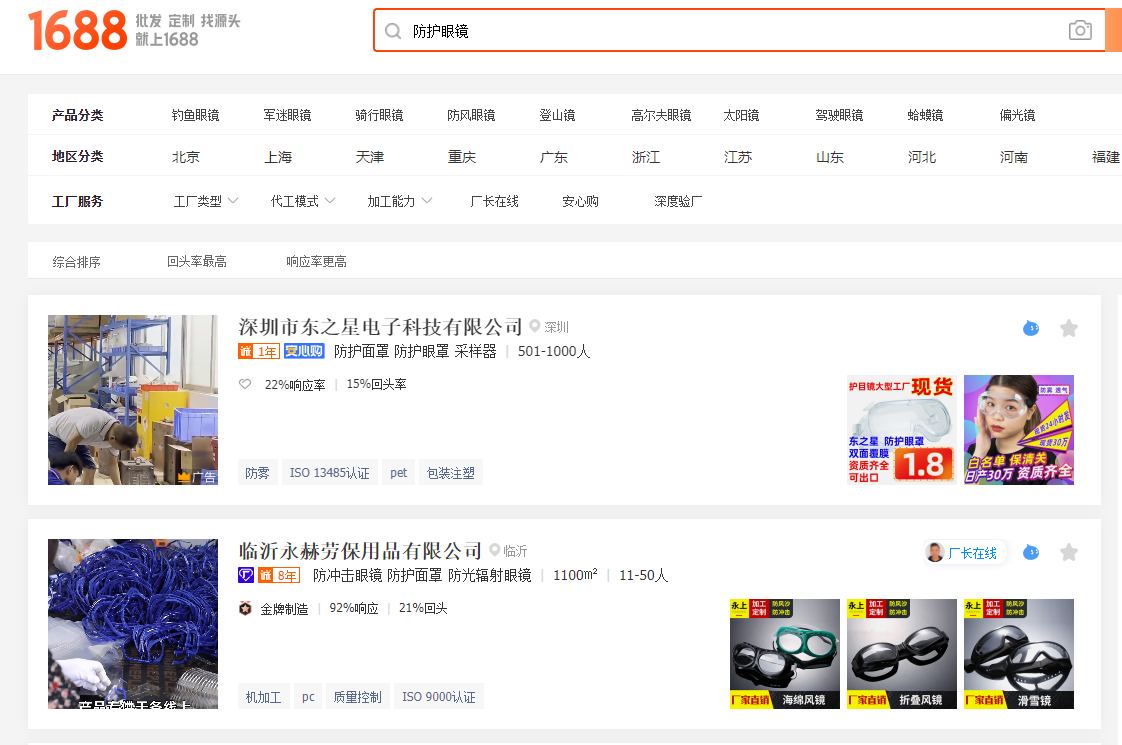Screen dimensions: 1122x745
Task: Sort by 响应率更高
Action: pyautogui.click(x=316, y=262)
